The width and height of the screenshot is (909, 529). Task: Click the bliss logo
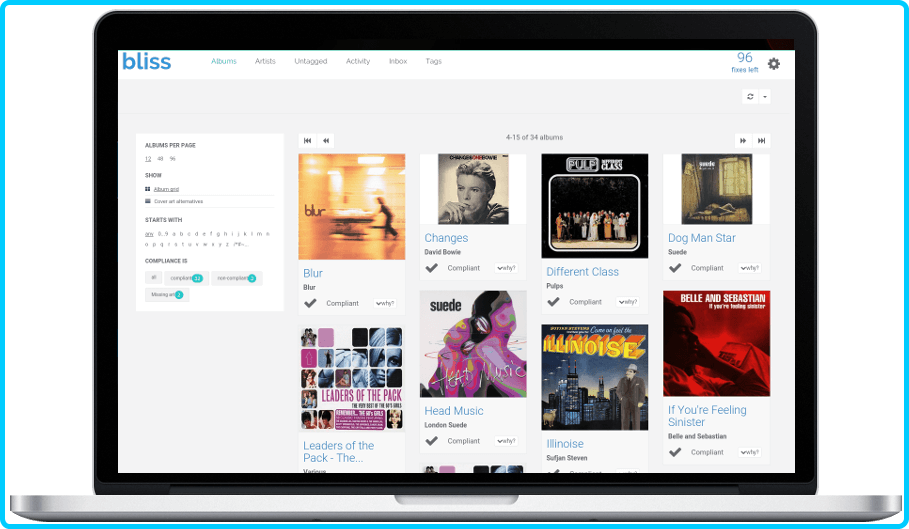(146, 62)
